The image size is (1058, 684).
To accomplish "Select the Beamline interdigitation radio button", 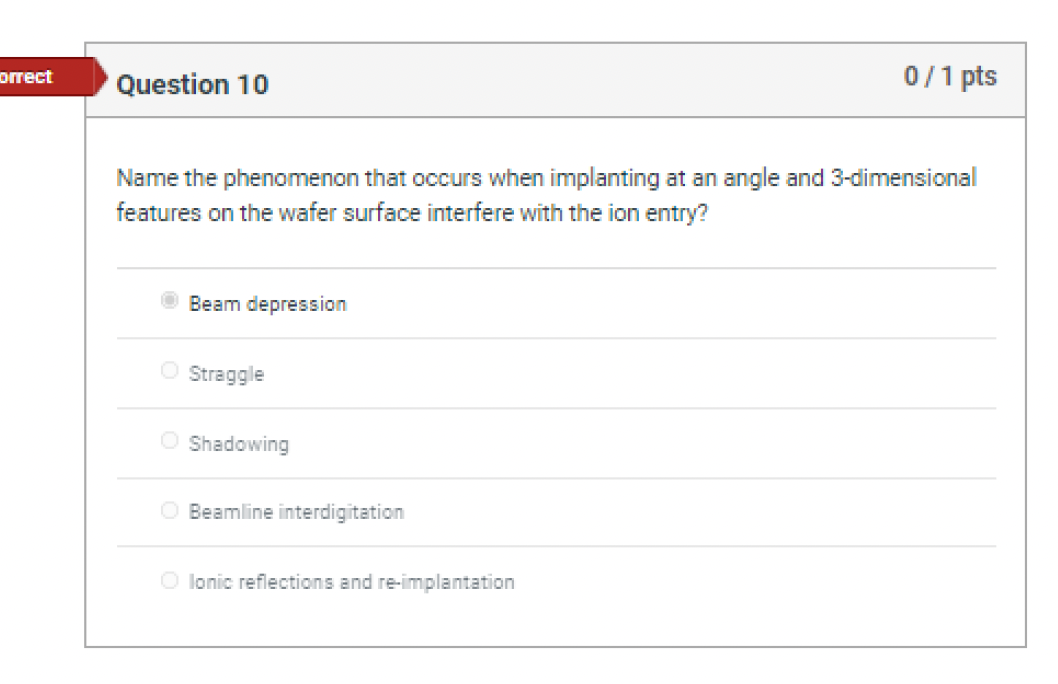I will coord(170,511).
